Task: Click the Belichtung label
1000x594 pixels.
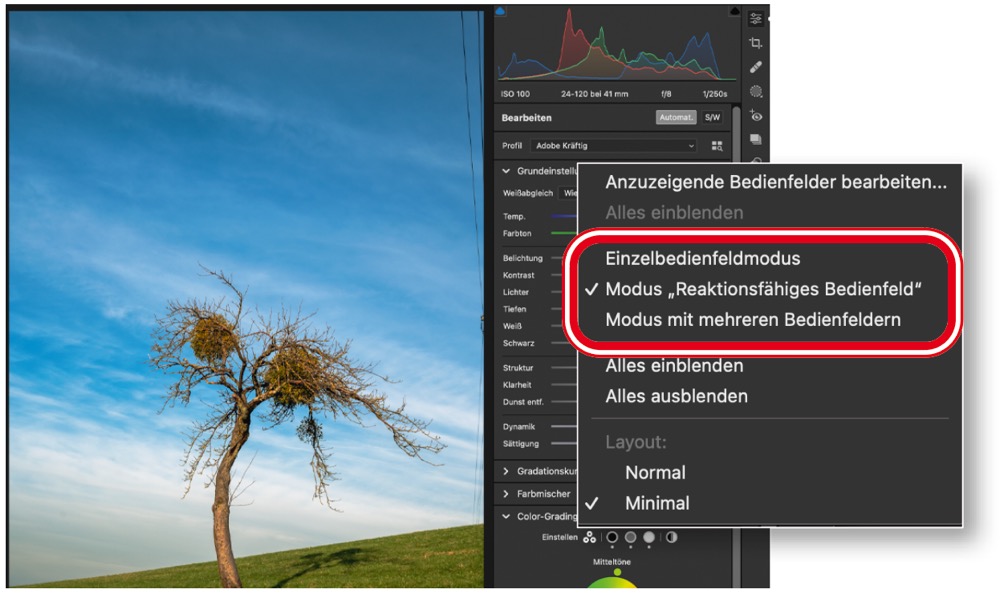Action: (523, 258)
